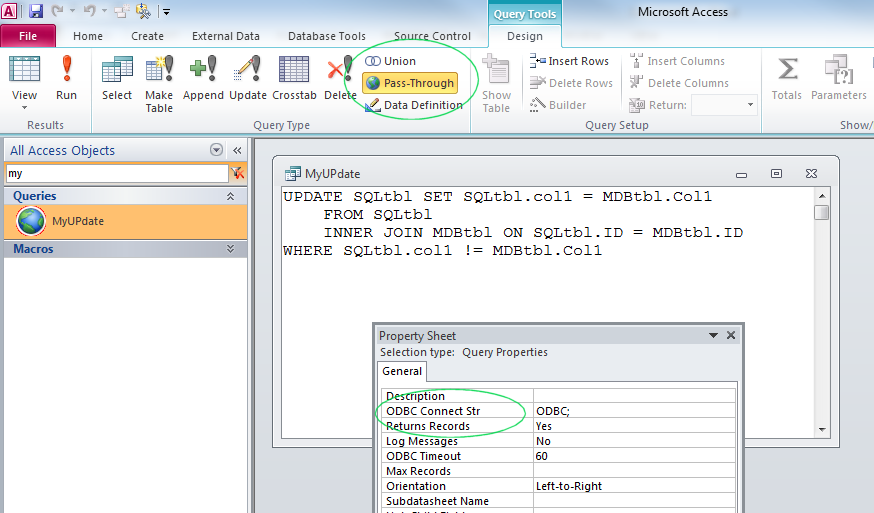Select MyUPdate query in navigation pane
Image resolution: width=874 pixels, height=513 pixels.
125,221
